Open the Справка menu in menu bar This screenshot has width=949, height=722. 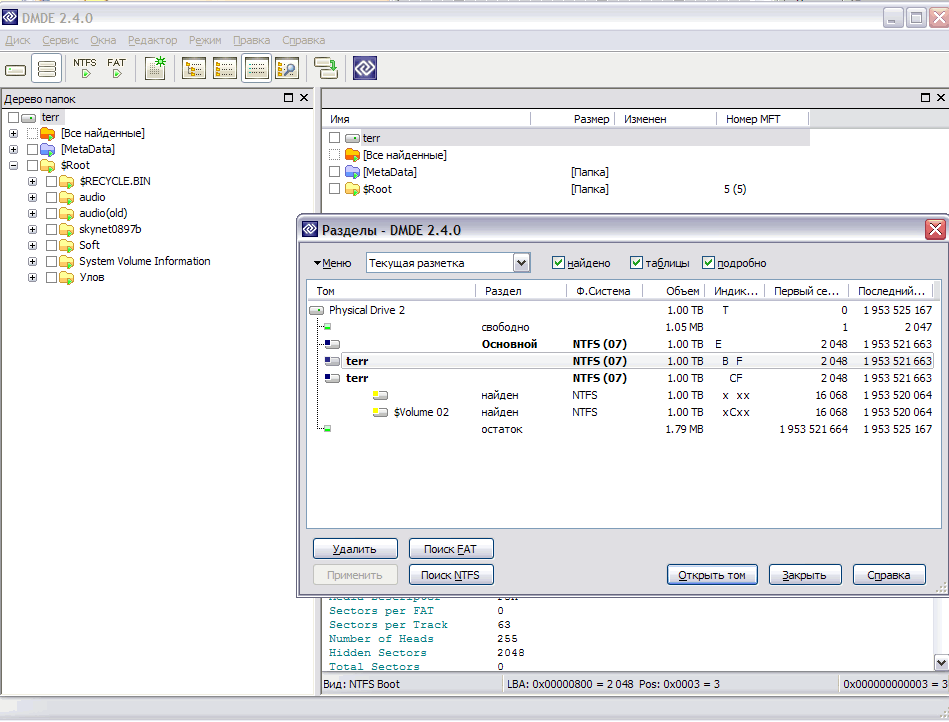[x=303, y=41]
